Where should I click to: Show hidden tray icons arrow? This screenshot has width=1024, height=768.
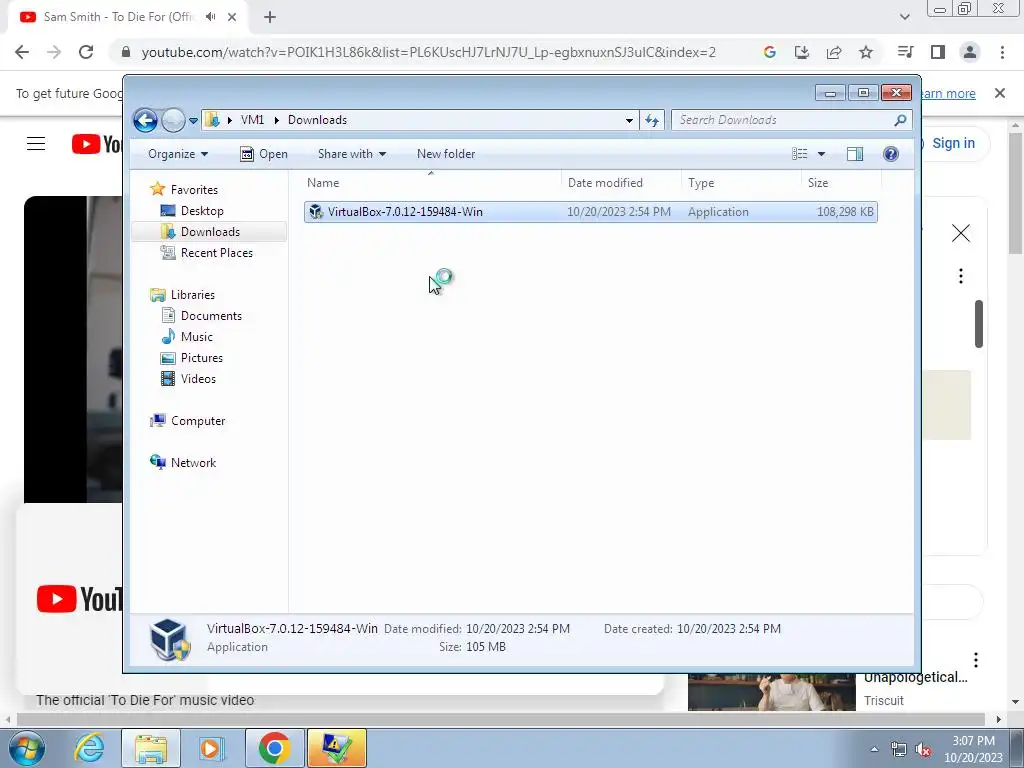point(874,749)
